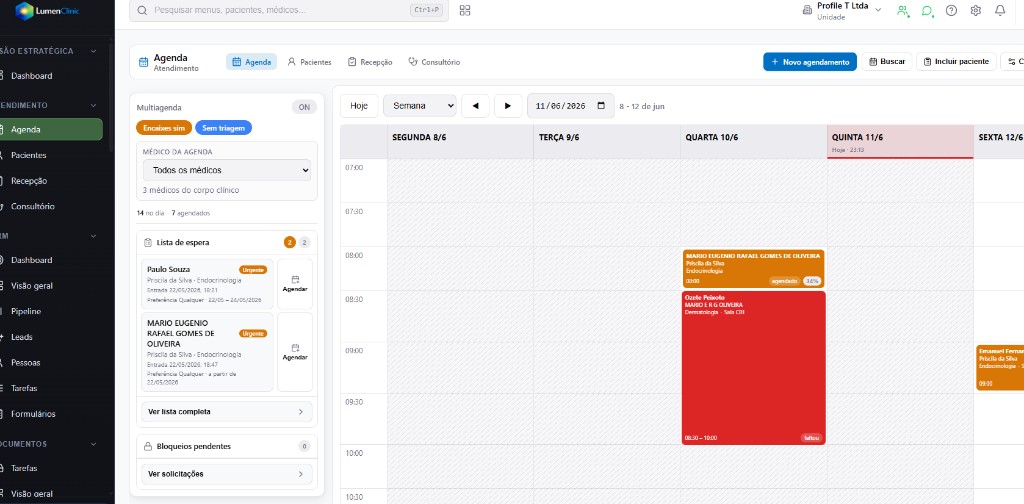Open the users icon in top bar
This screenshot has width=1024, height=504.
[903, 10]
